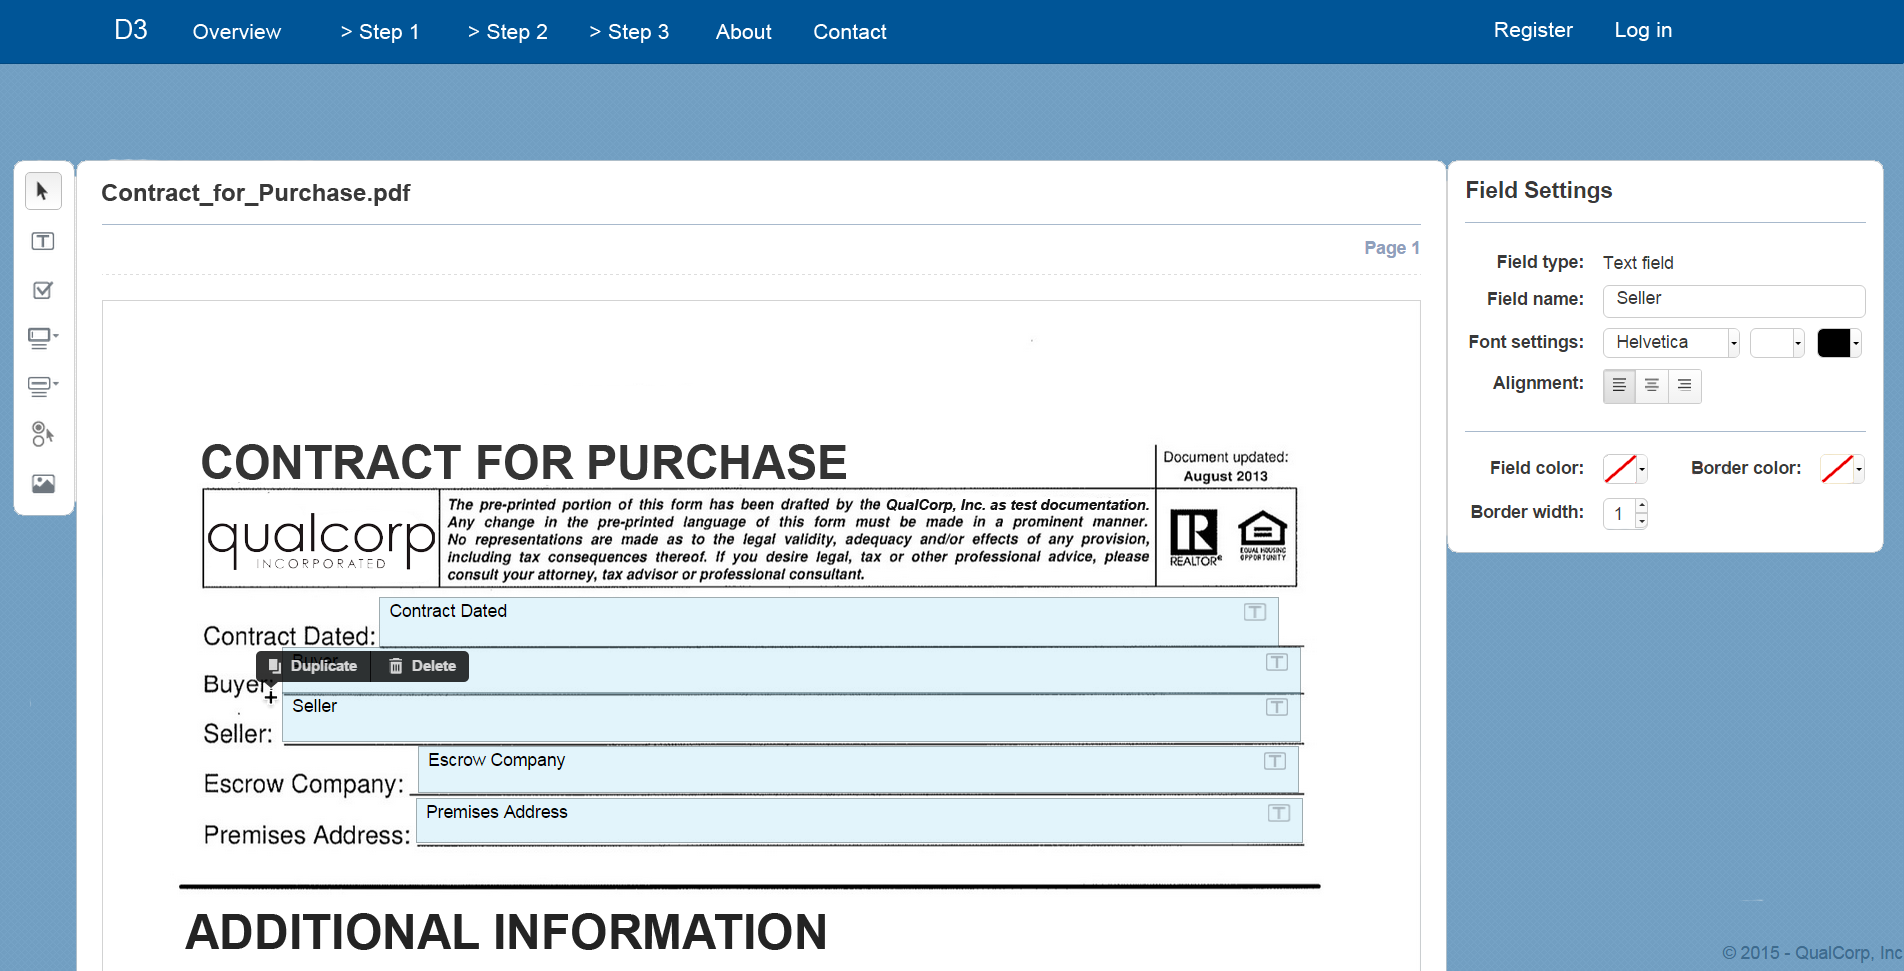Set alignment to left
The height and width of the screenshot is (971, 1904).
[1620, 386]
